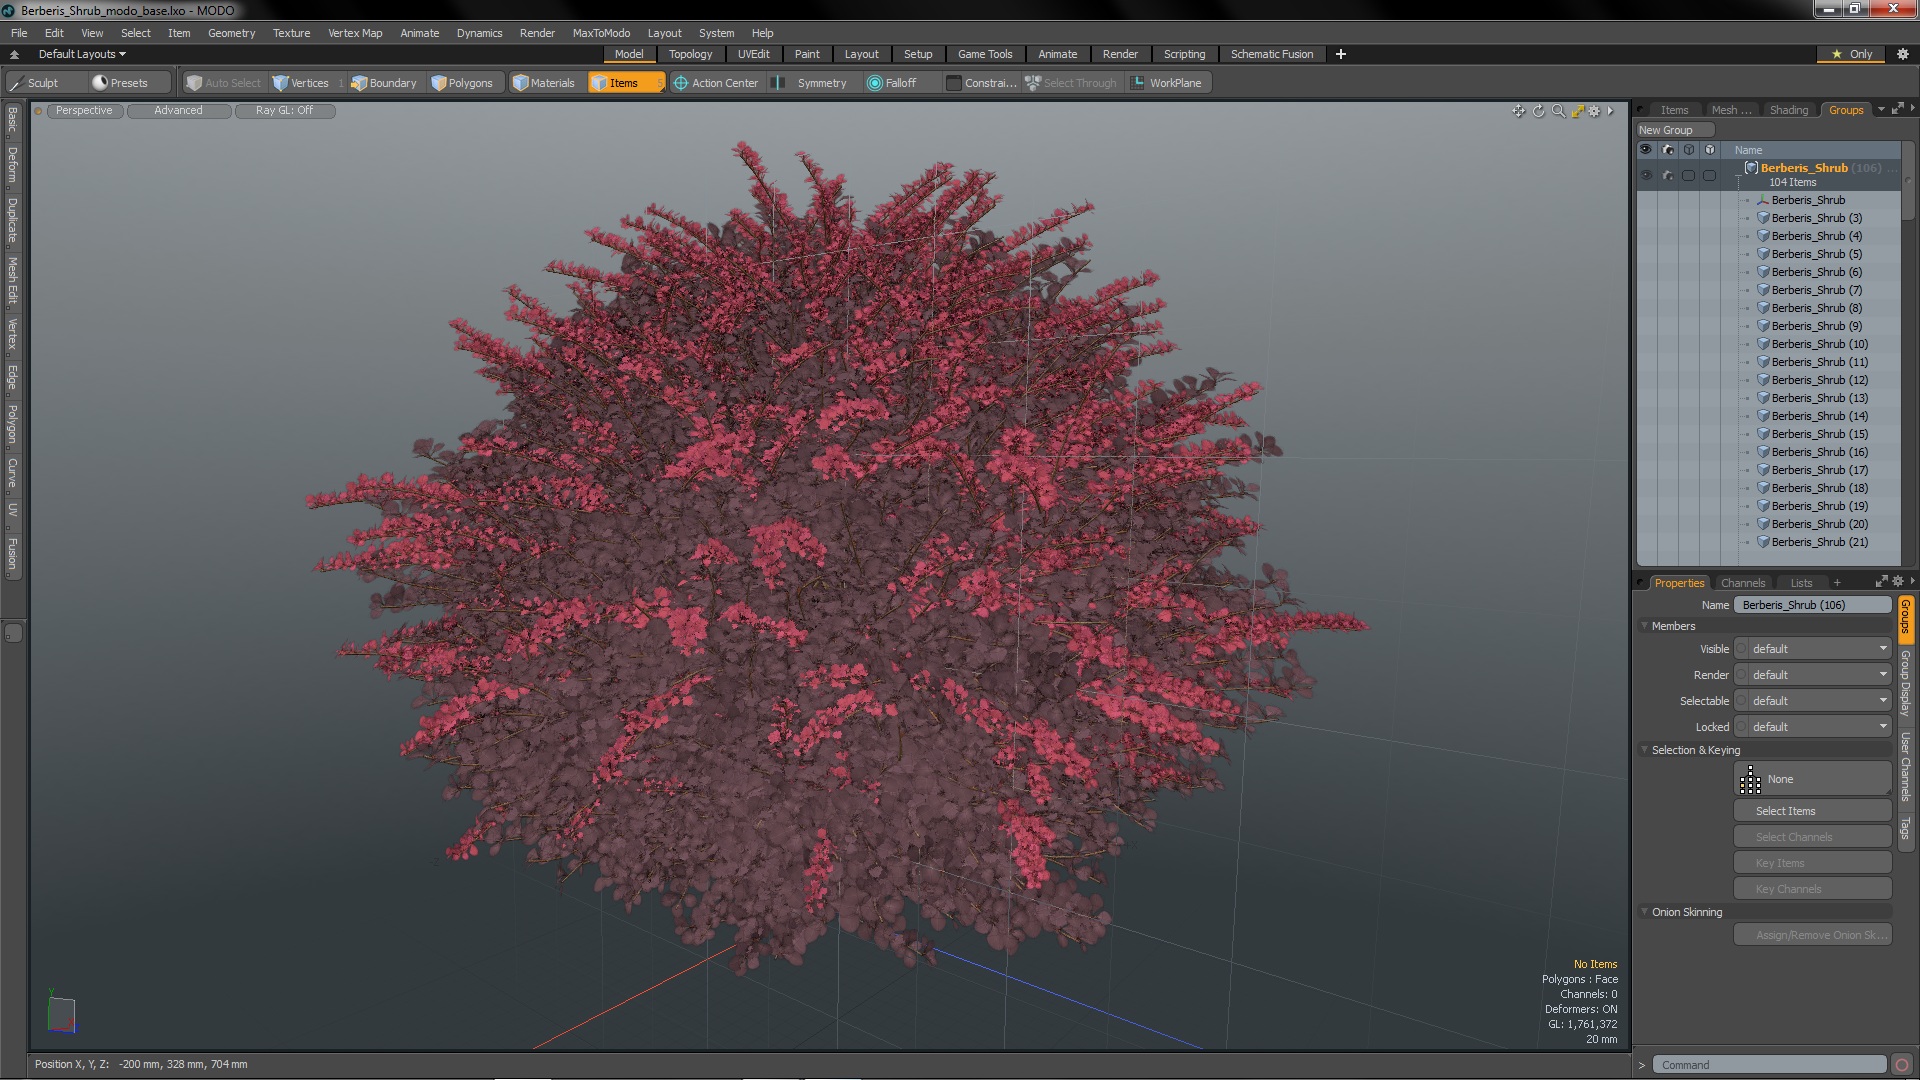Click the viewport rotate icon

1539,111
